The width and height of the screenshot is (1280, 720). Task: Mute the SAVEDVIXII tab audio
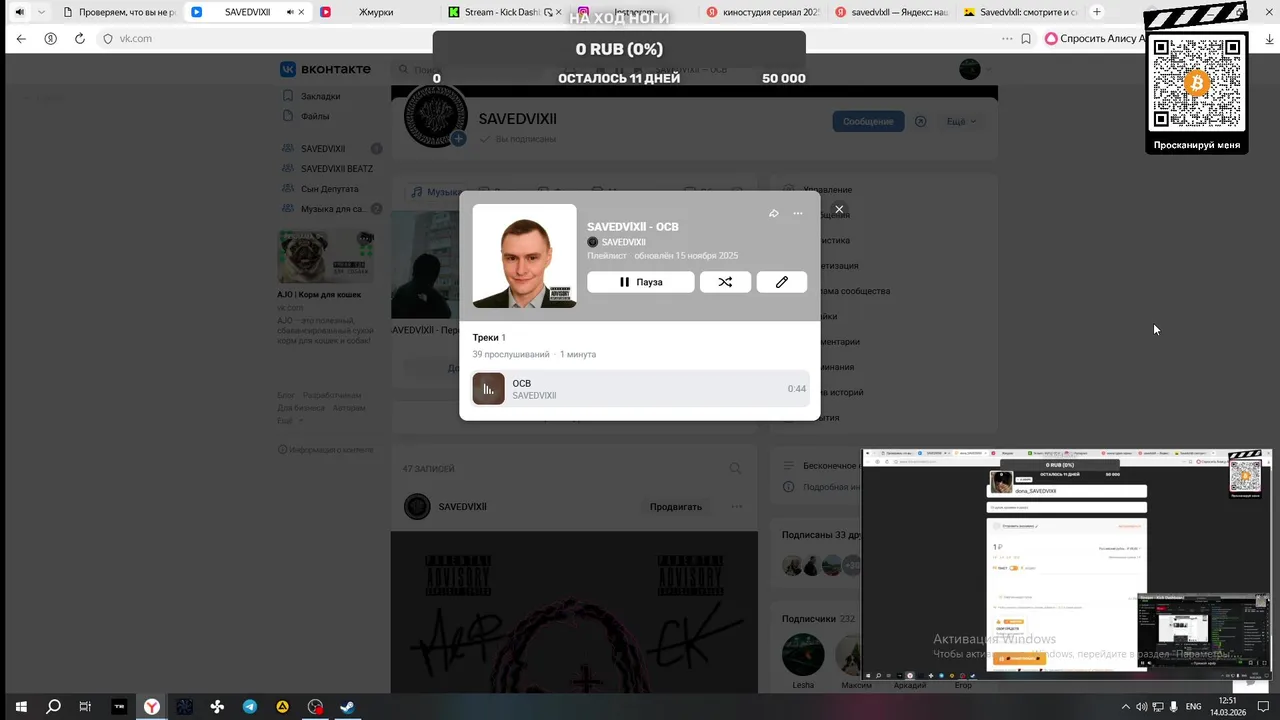pyautogui.click(x=291, y=12)
